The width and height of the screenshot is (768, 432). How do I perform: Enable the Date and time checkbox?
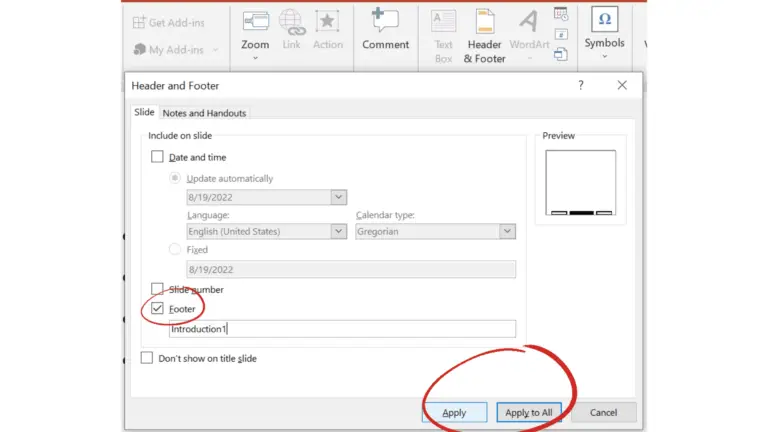[157, 157]
